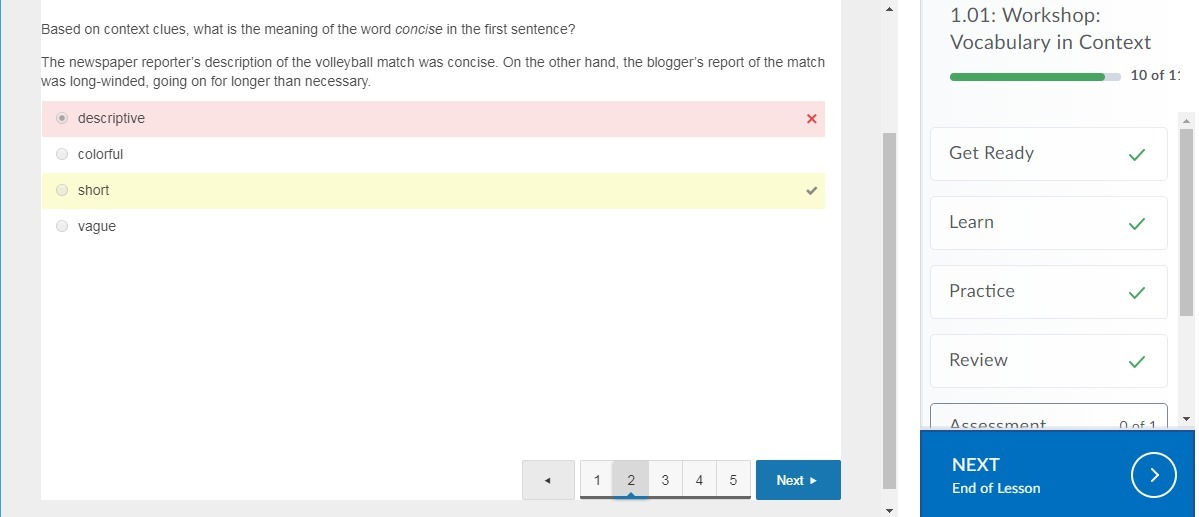Click the passage about the volleyball match
The height and width of the screenshot is (517, 1199).
point(433,72)
